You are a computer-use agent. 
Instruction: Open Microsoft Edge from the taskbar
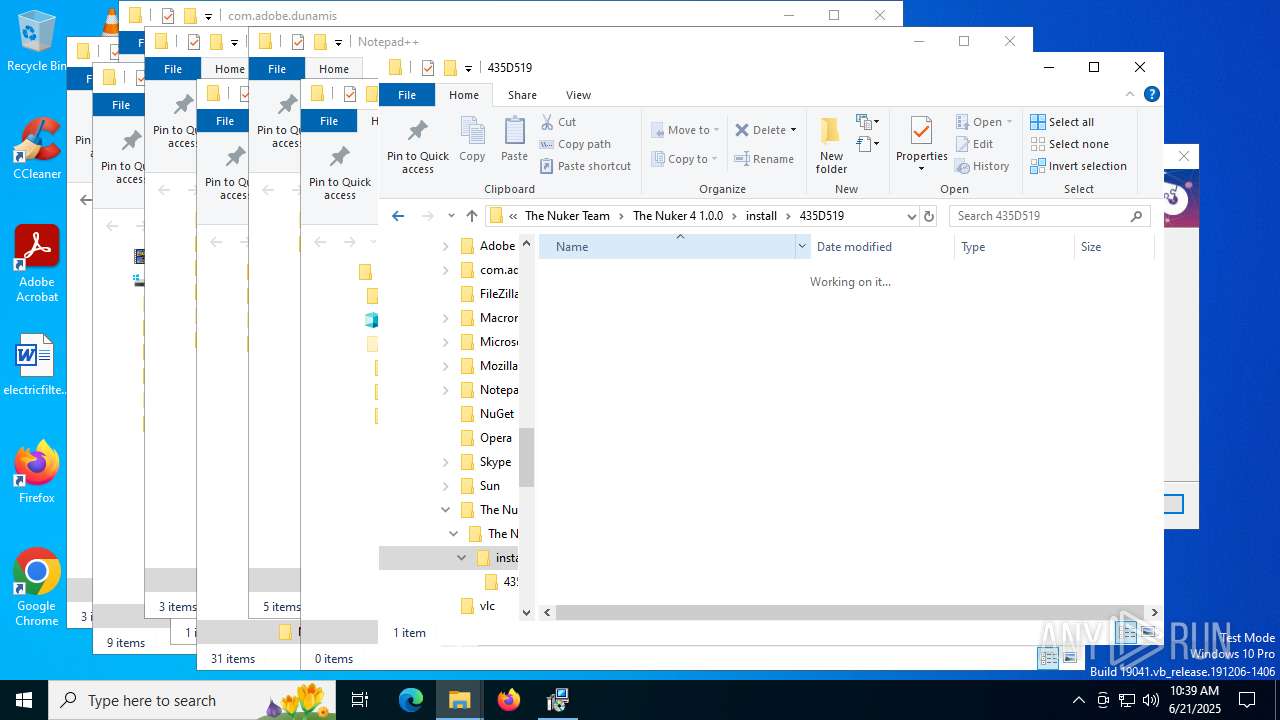pos(411,700)
